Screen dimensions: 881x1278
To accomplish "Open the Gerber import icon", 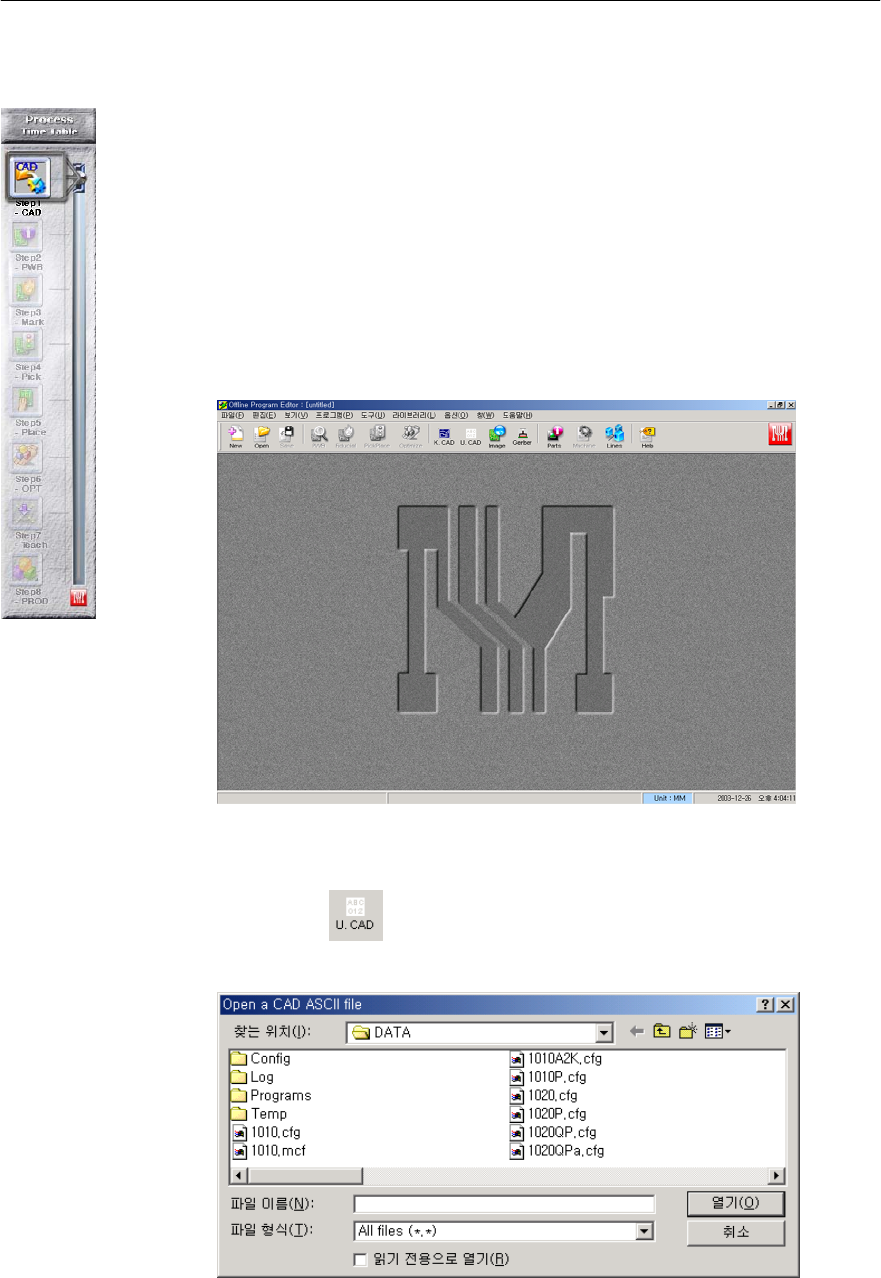I will point(522,437).
